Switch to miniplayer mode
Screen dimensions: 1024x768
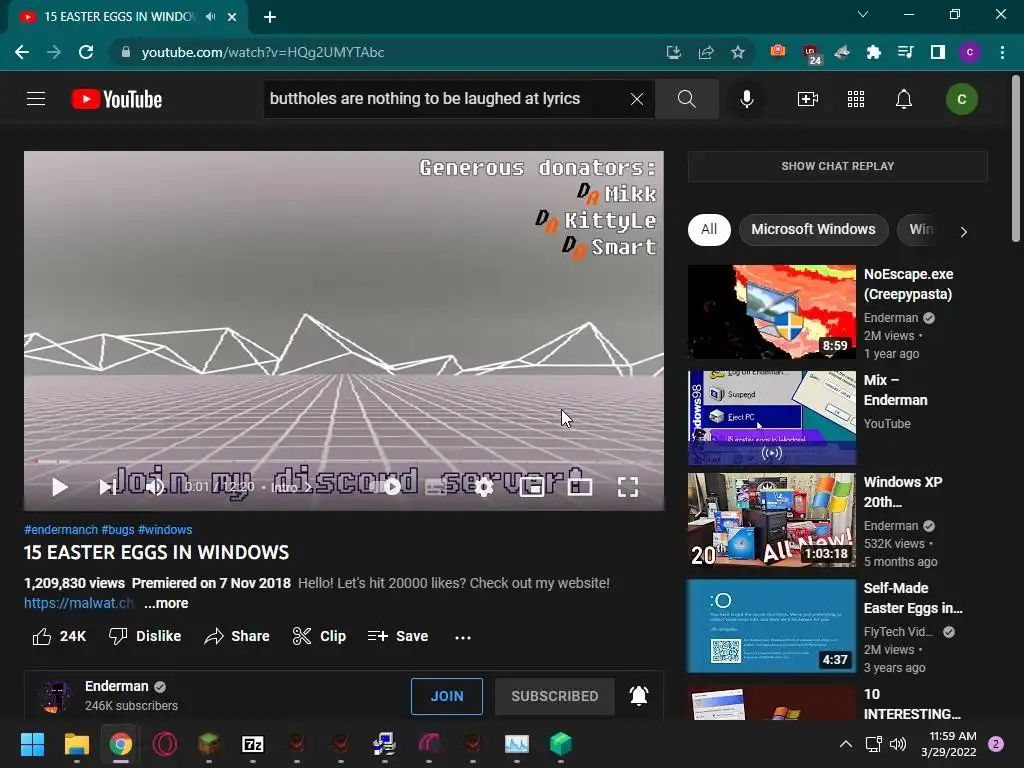[532, 487]
